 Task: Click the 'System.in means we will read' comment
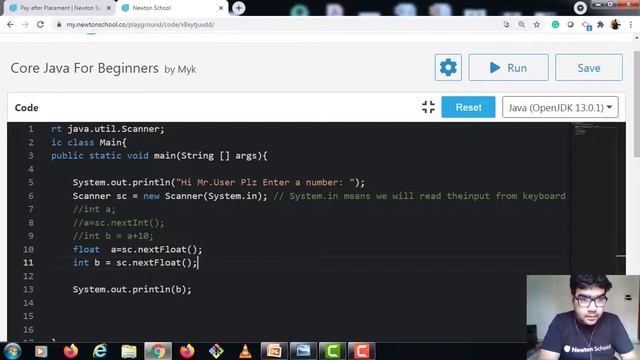[x=420, y=196]
